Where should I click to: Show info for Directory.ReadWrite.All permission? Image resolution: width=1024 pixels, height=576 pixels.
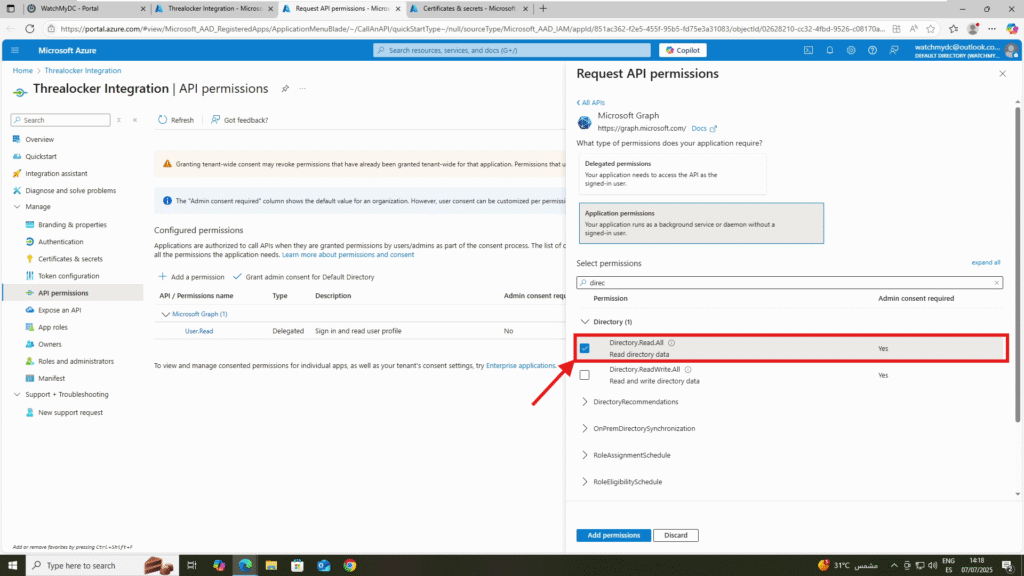point(688,370)
